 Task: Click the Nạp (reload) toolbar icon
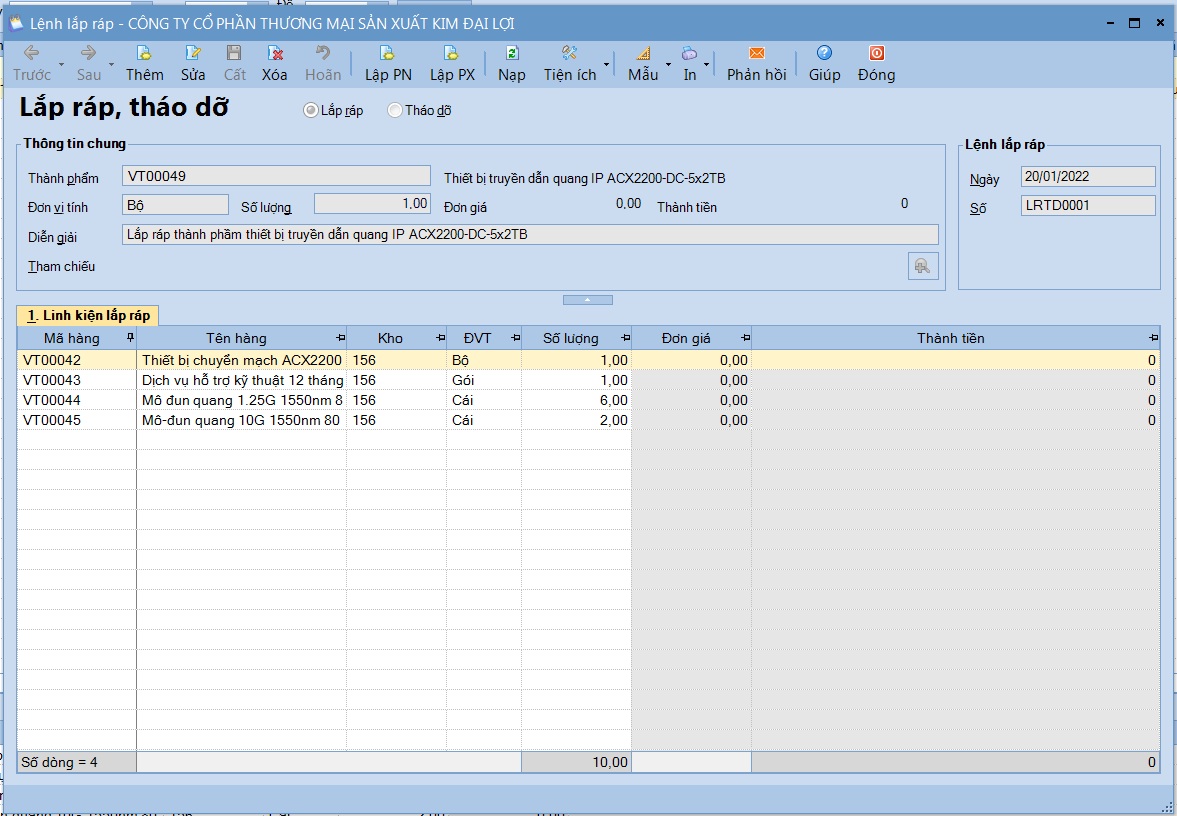[x=511, y=53]
